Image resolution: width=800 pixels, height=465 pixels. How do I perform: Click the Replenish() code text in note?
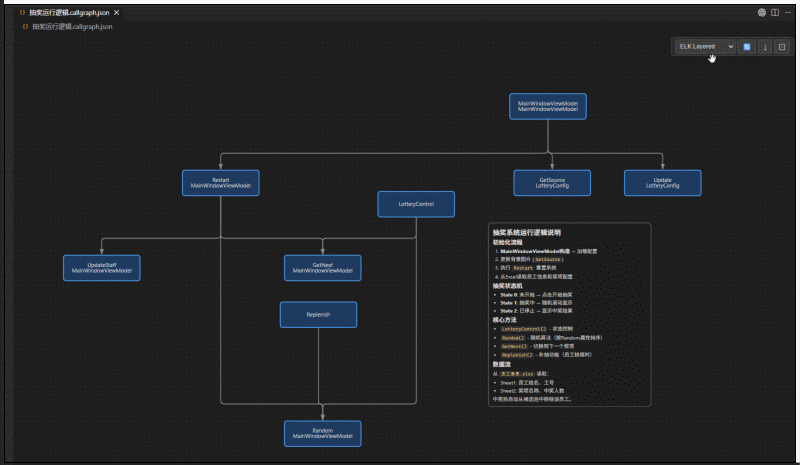click(517, 355)
